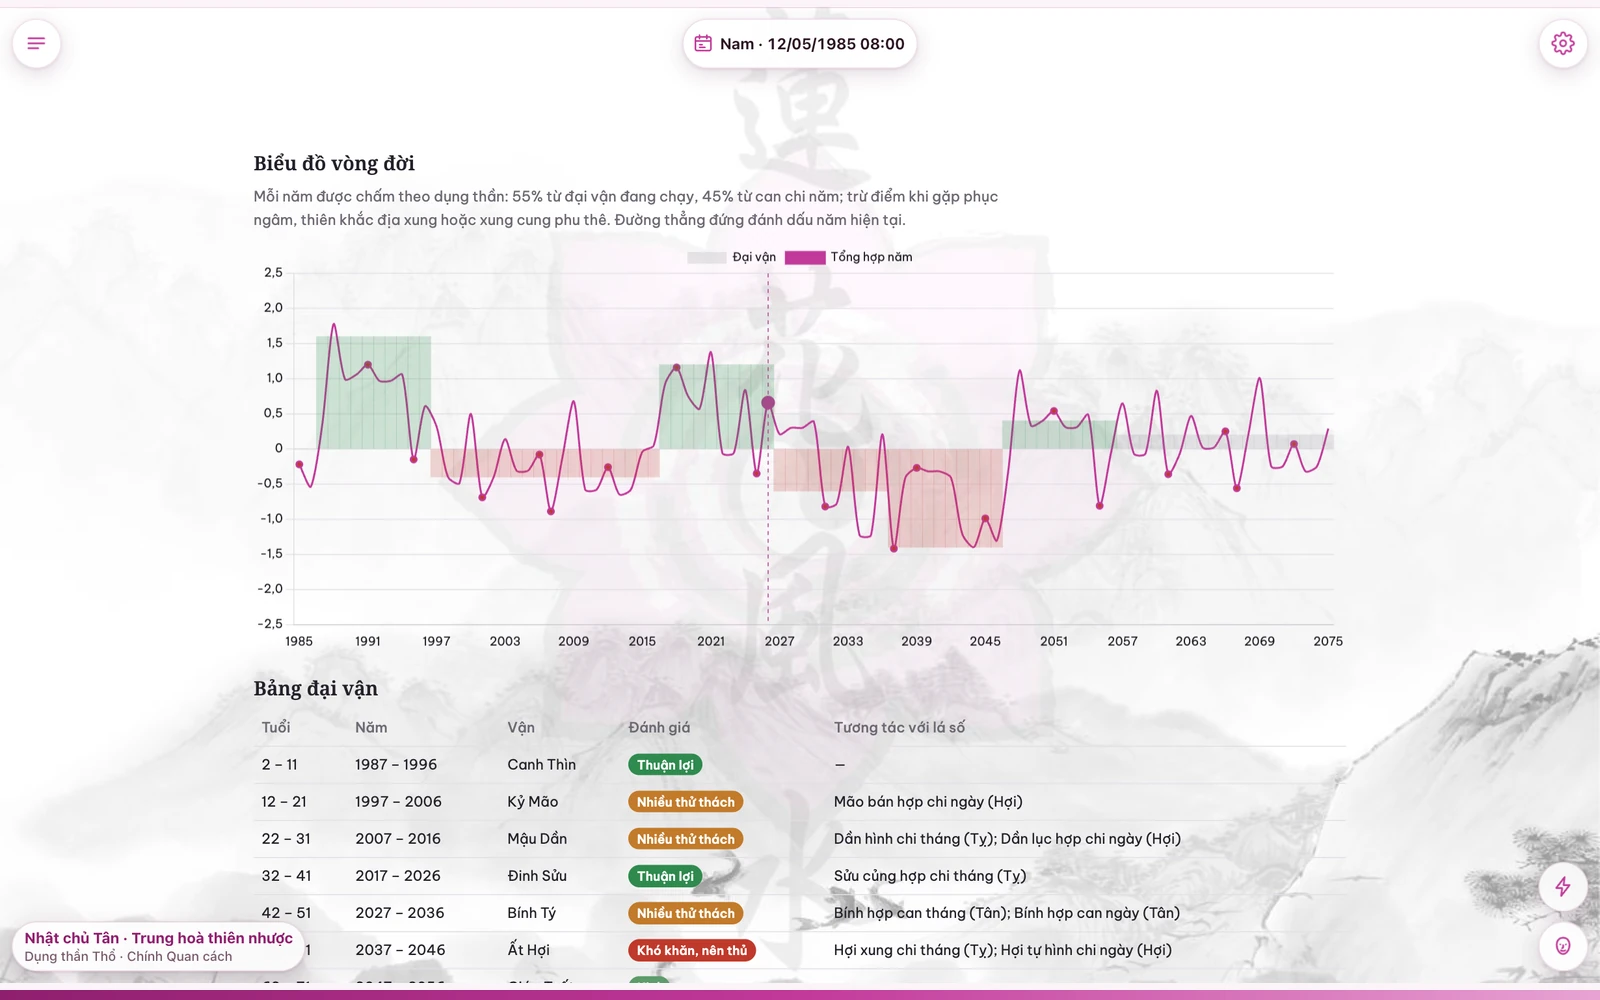Screen dimensions: 1600x1000
Task: Select the Canh Thìn row cell
Action: pos(541,764)
